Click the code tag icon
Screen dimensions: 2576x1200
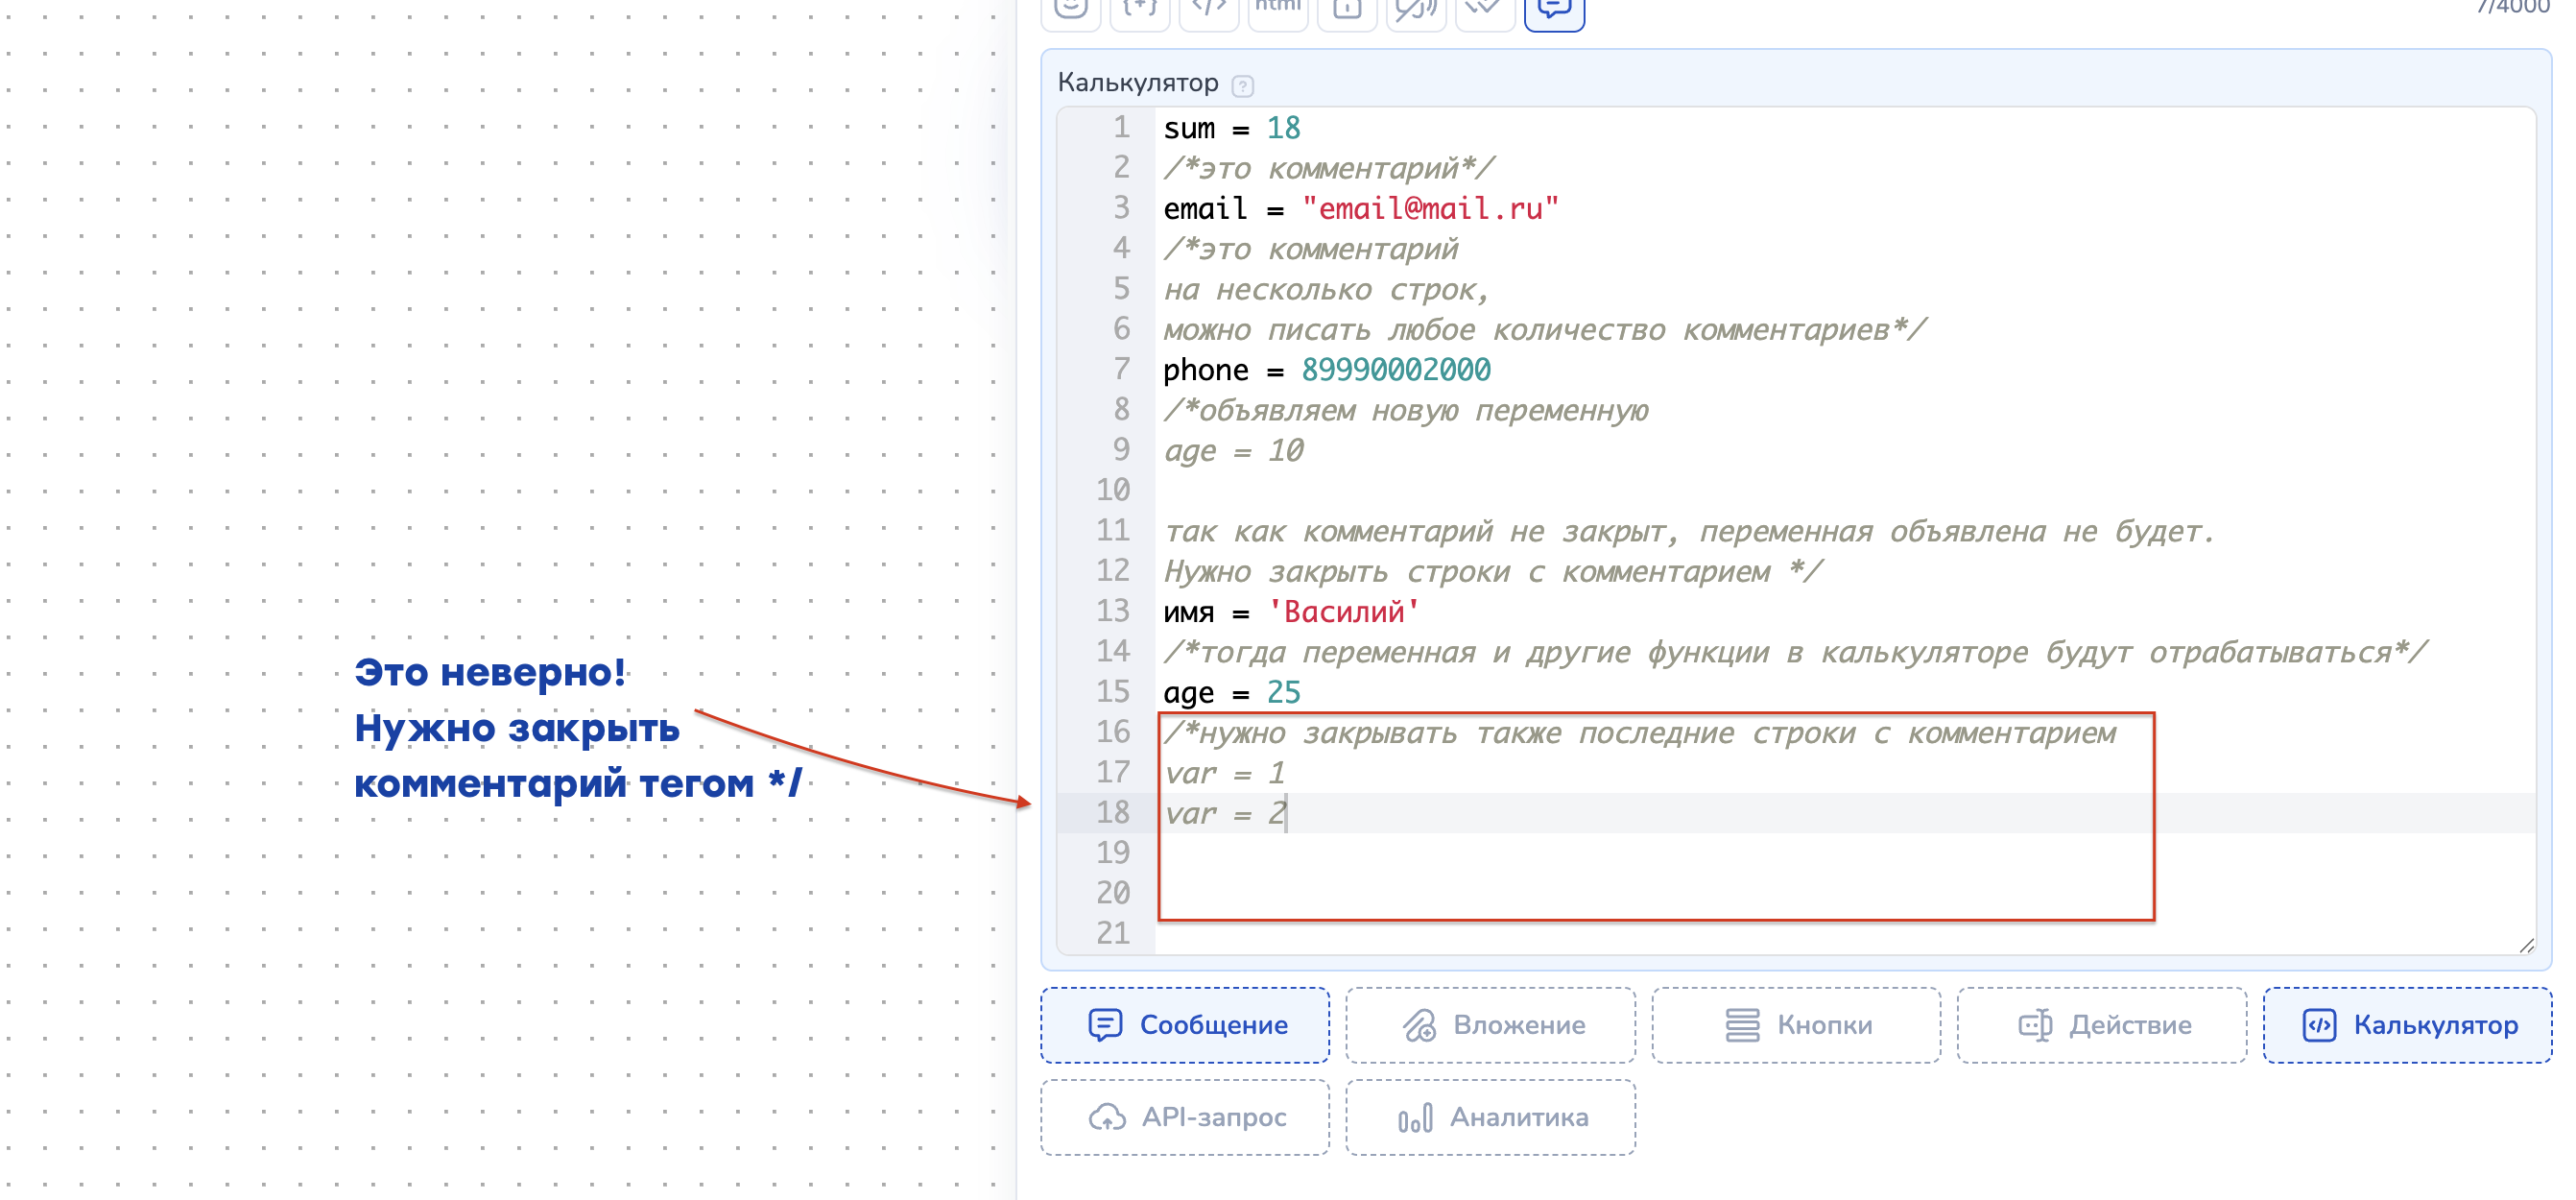pyautogui.click(x=1208, y=10)
